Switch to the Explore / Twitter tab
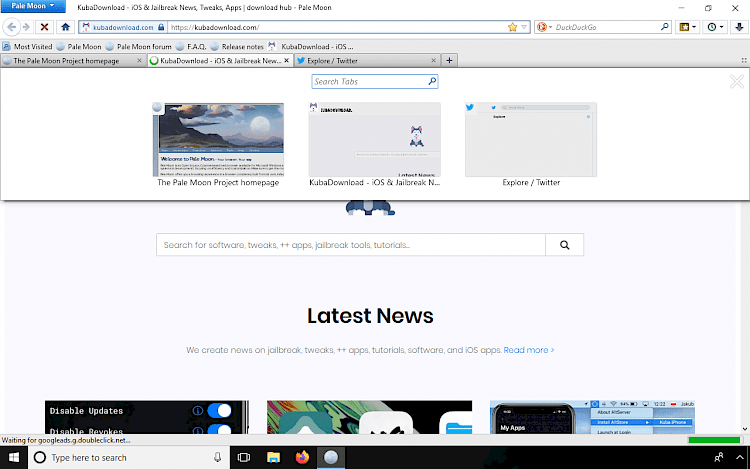The height and width of the screenshot is (469, 750). click(x=366, y=61)
